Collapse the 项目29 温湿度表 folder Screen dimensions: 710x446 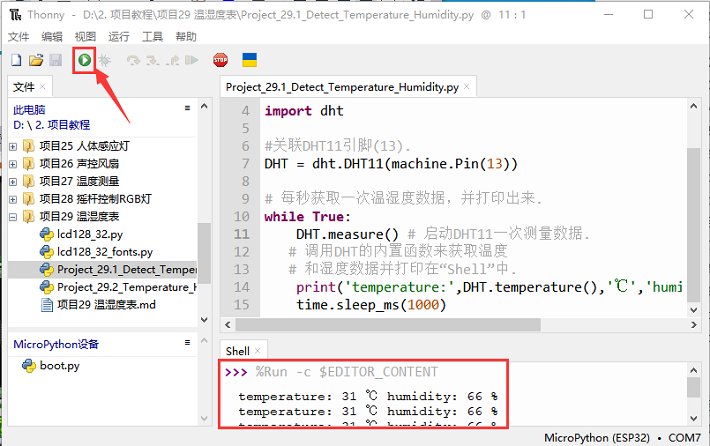[14, 216]
